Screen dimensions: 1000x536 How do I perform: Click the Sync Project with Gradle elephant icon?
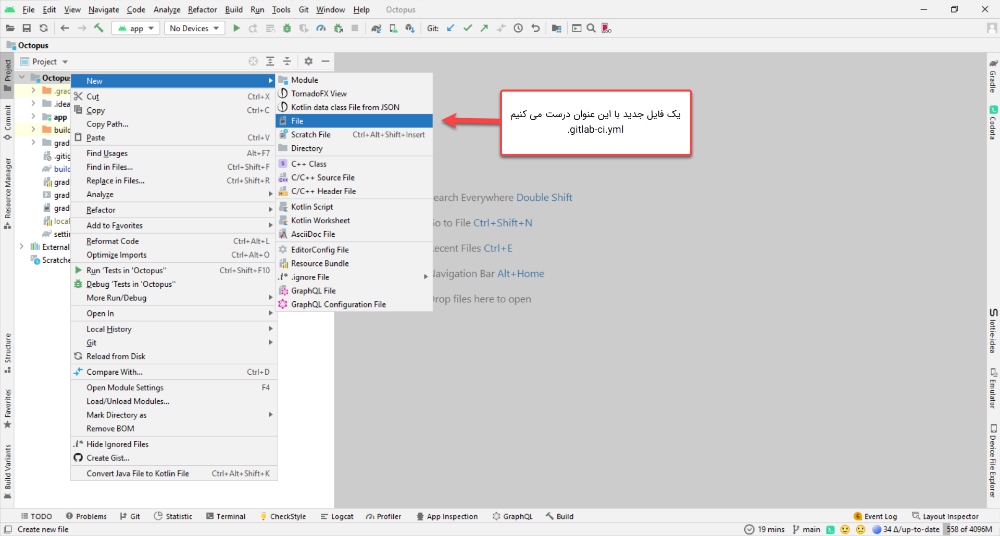pos(376,28)
